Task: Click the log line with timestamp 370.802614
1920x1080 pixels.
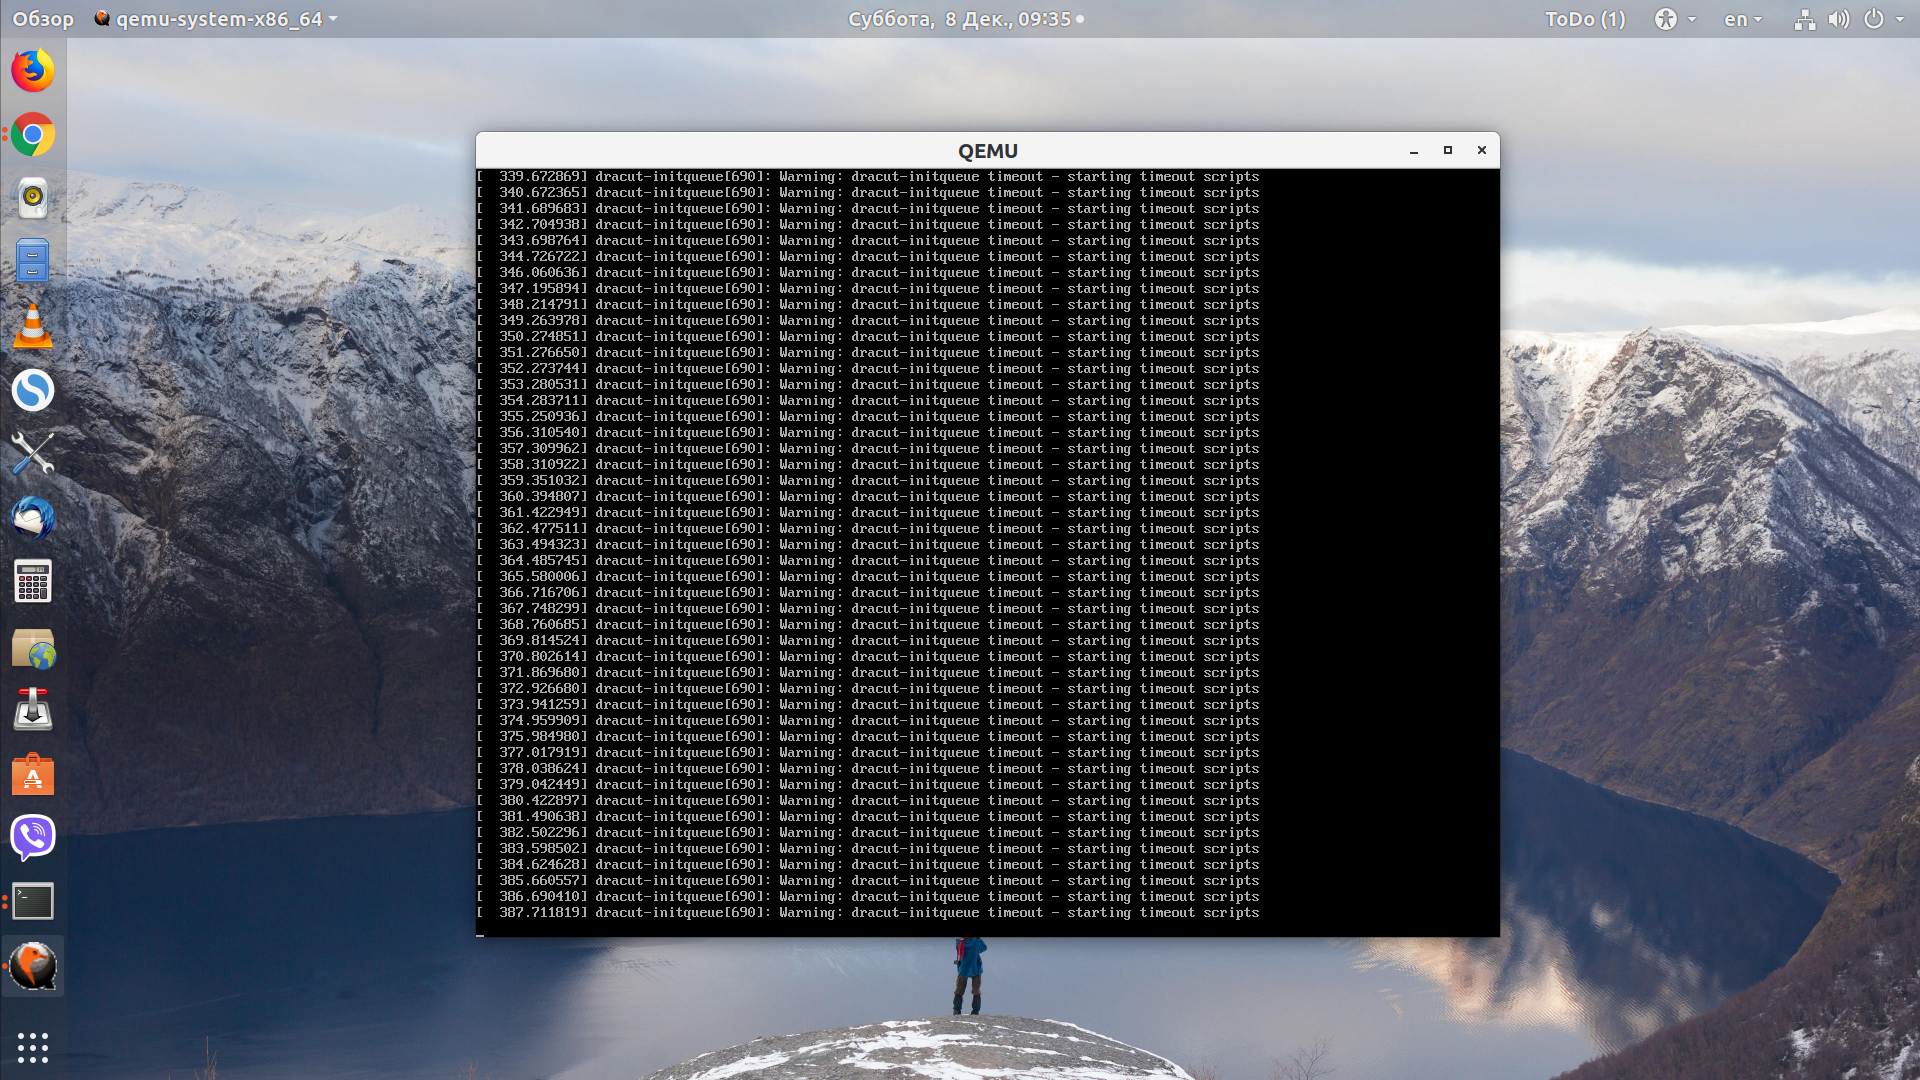Action: pyautogui.click(x=868, y=657)
